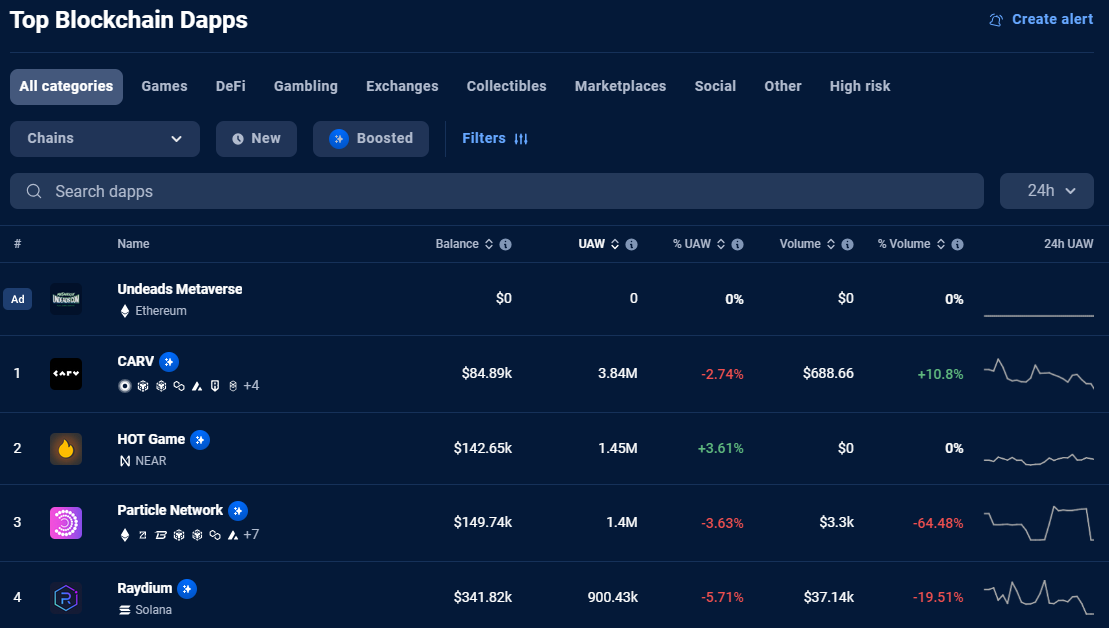Screen dimensions: 1109x628
Task: Switch to the DeFi category tab
Action: [x=231, y=86]
